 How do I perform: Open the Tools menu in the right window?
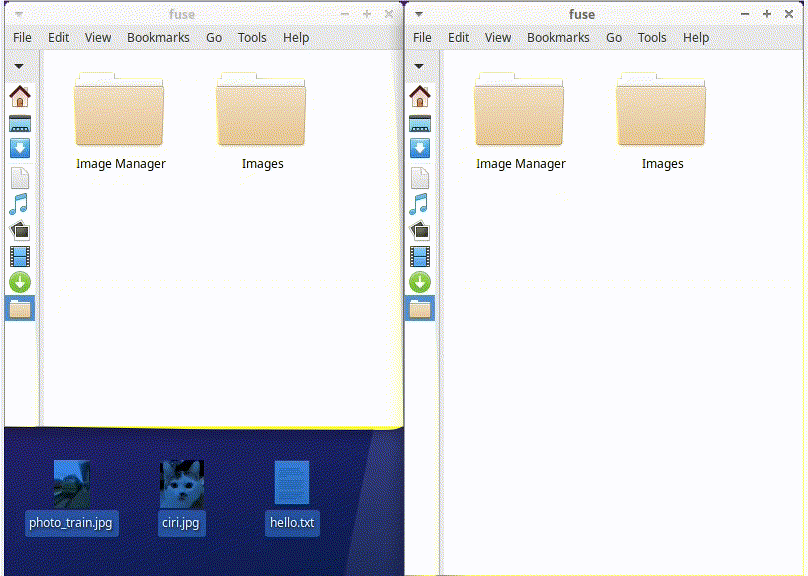(x=652, y=37)
